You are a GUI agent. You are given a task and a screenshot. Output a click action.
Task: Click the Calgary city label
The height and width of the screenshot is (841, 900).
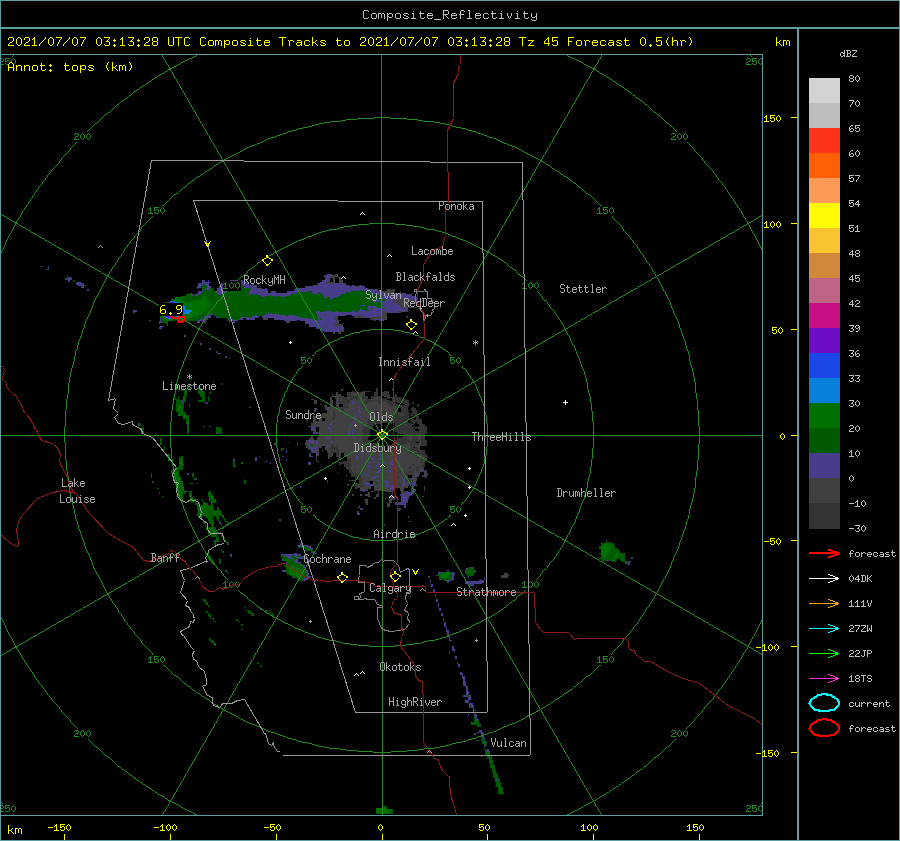[390, 588]
